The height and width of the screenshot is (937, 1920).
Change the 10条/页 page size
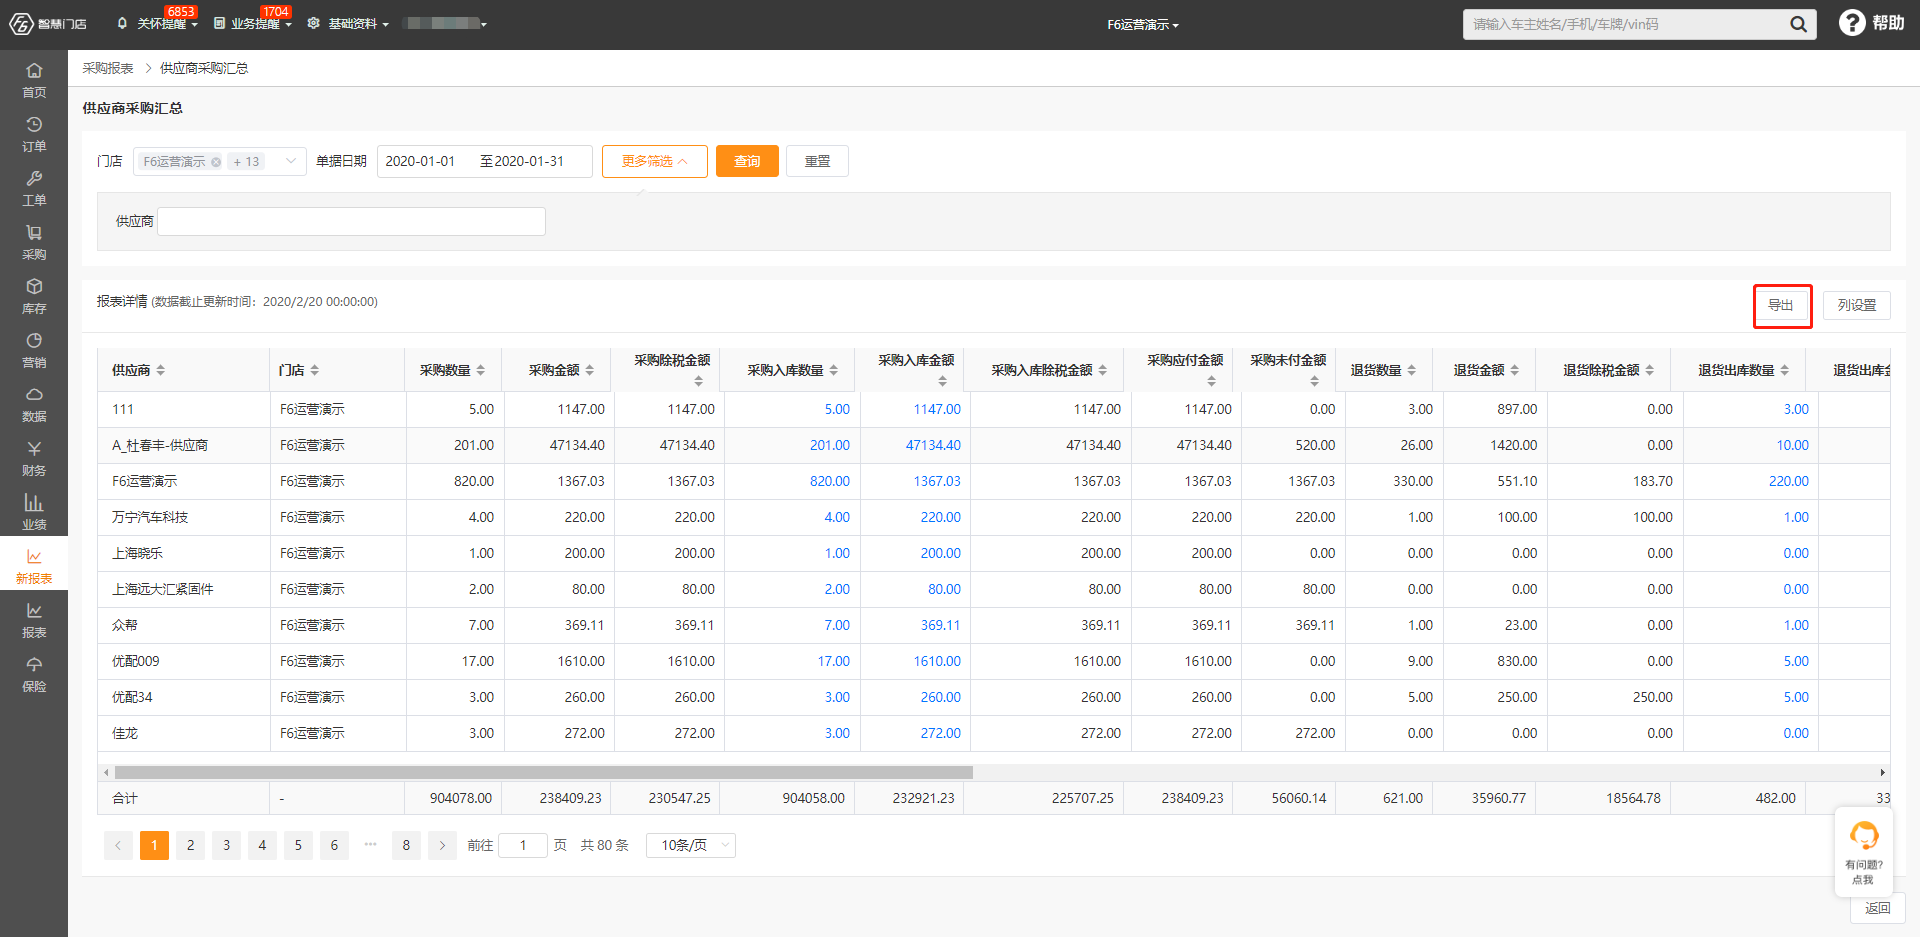click(691, 845)
